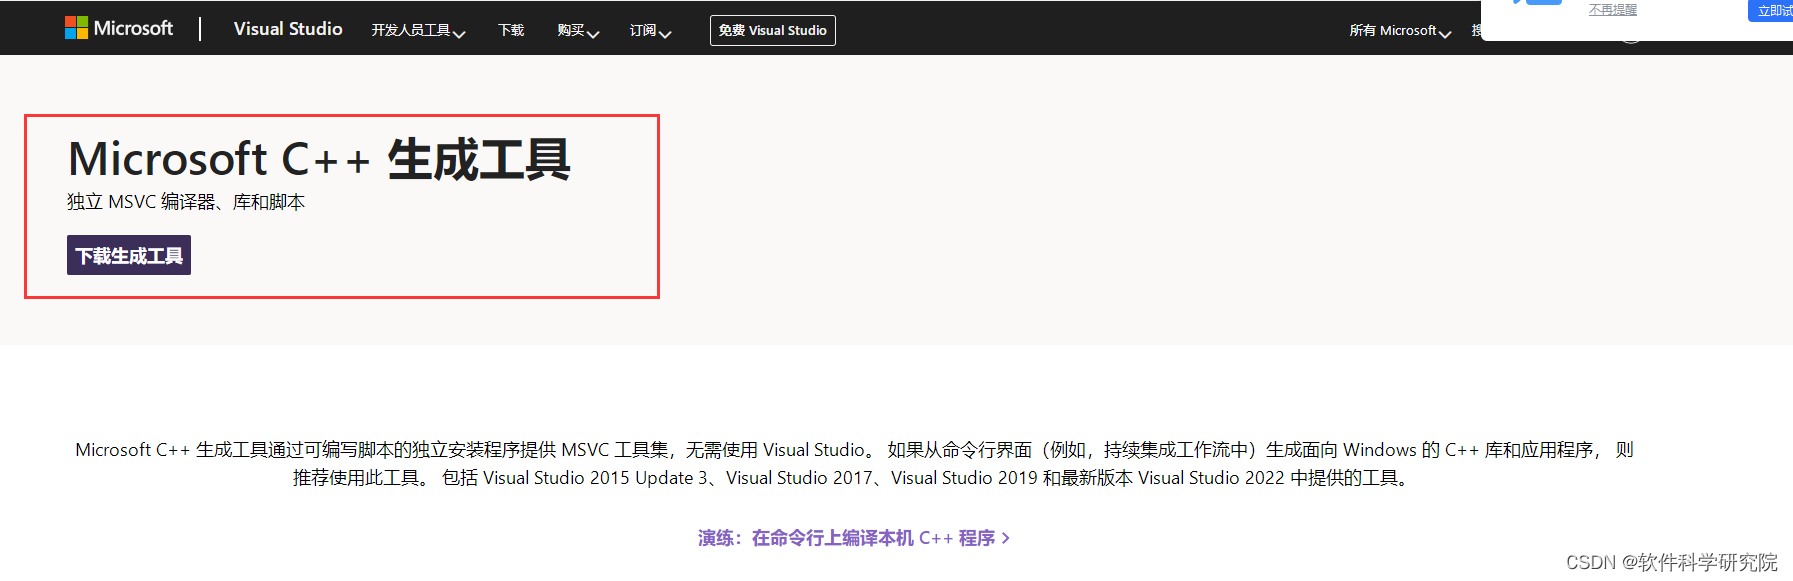The width and height of the screenshot is (1793, 581).
Task: Click the 不再提醒 link in popup
Action: [1612, 10]
